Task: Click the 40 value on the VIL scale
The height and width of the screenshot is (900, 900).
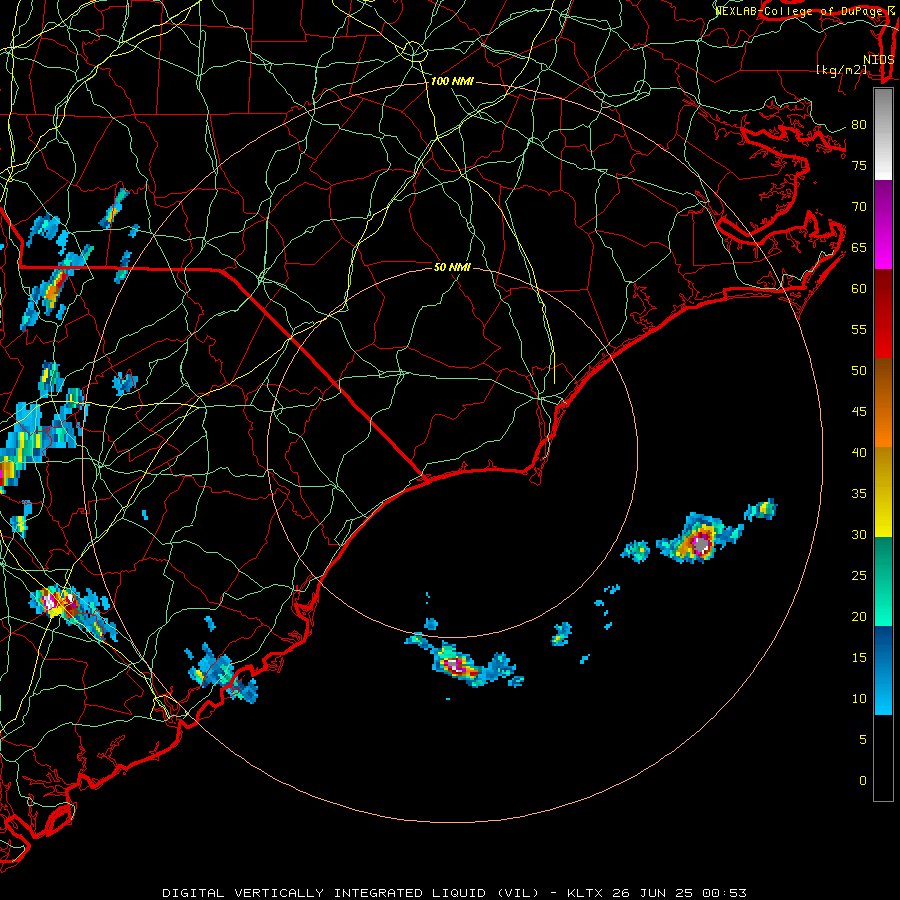Action: click(x=859, y=452)
